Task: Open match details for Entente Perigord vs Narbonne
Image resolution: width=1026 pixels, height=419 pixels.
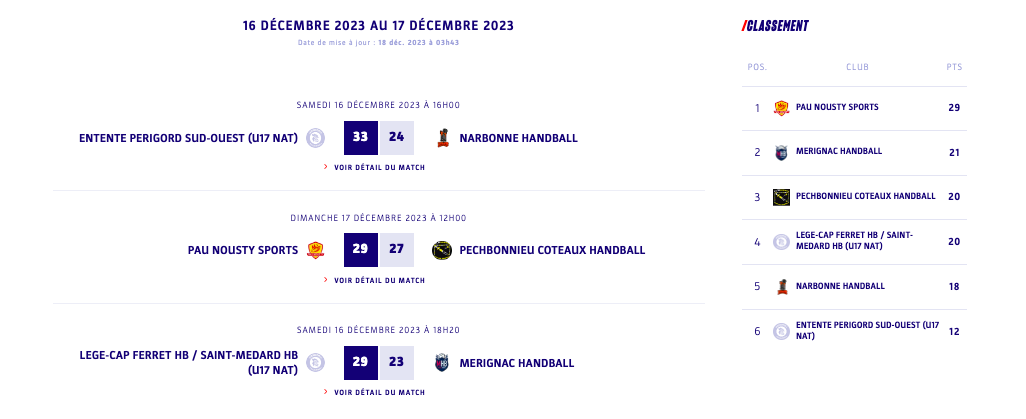Action: coord(379,168)
